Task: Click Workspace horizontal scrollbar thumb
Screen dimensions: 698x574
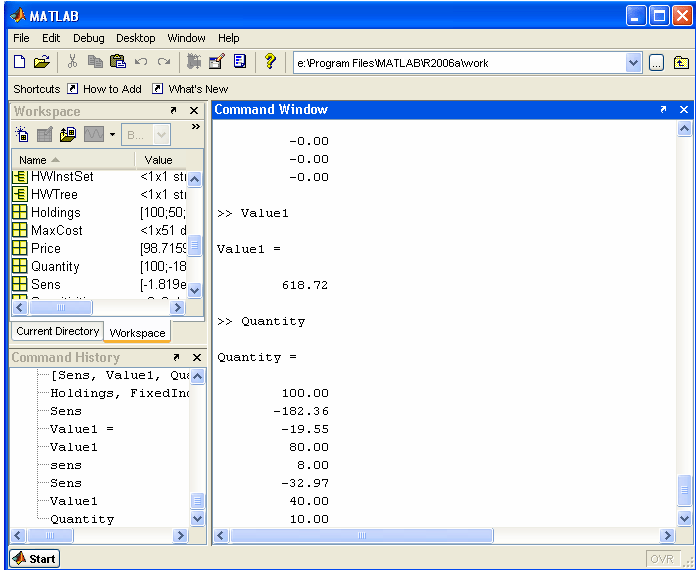Action: click(61, 307)
